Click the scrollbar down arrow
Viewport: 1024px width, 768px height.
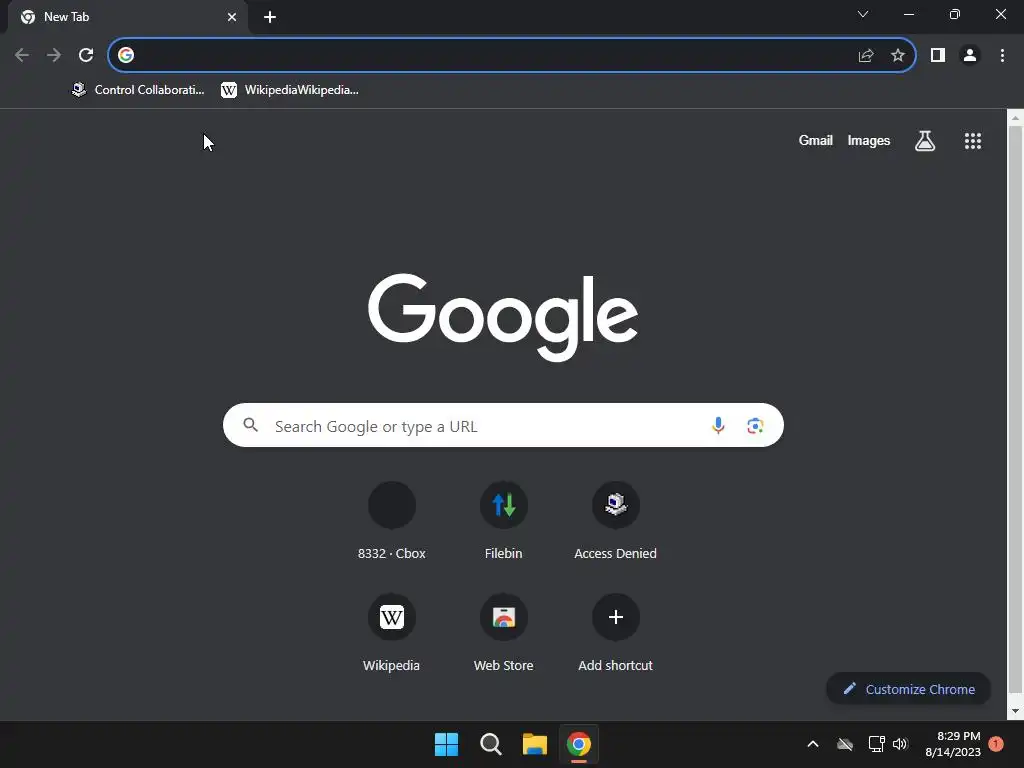click(x=1016, y=712)
